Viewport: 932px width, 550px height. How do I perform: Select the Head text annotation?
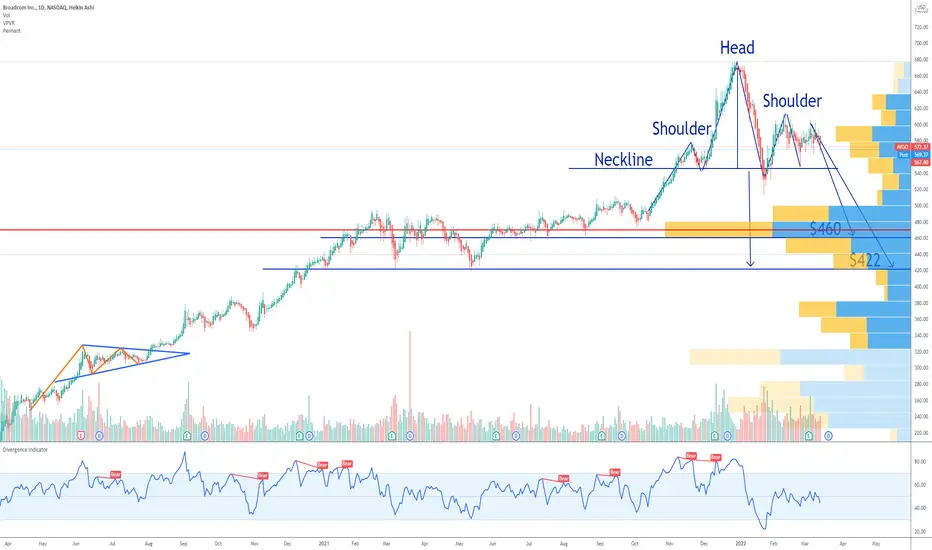pos(737,48)
